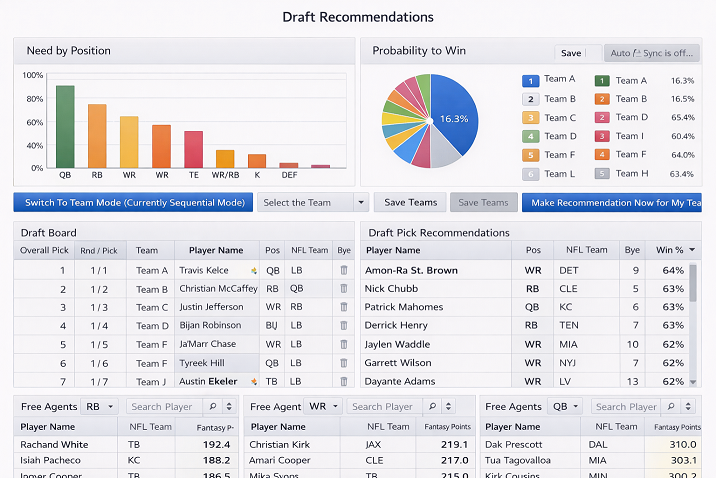Image resolution: width=716 pixels, height=478 pixels.
Task: Click trash icon for Bijan Robinson pick
Action: pyautogui.click(x=344, y=326)
